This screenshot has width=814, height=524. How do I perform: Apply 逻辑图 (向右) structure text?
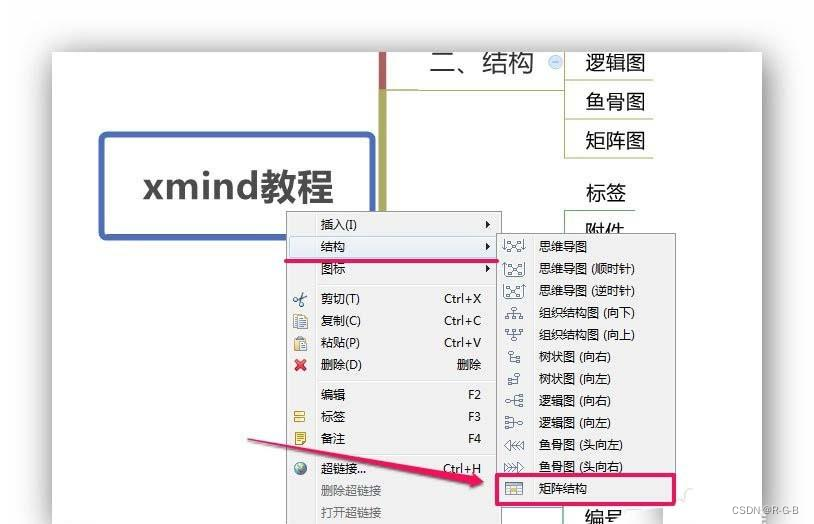click(574, 400)
